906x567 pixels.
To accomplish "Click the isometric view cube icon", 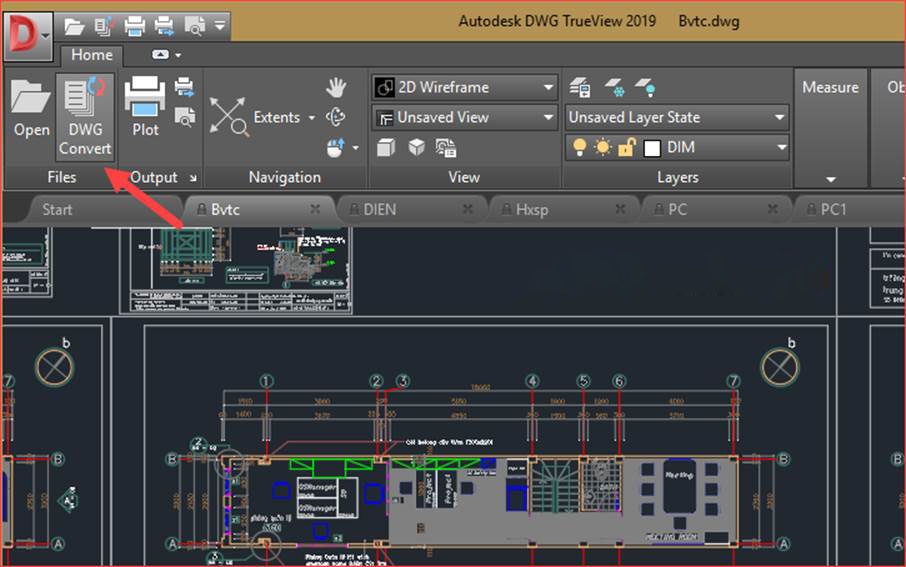I will click(x=416, y=148).
